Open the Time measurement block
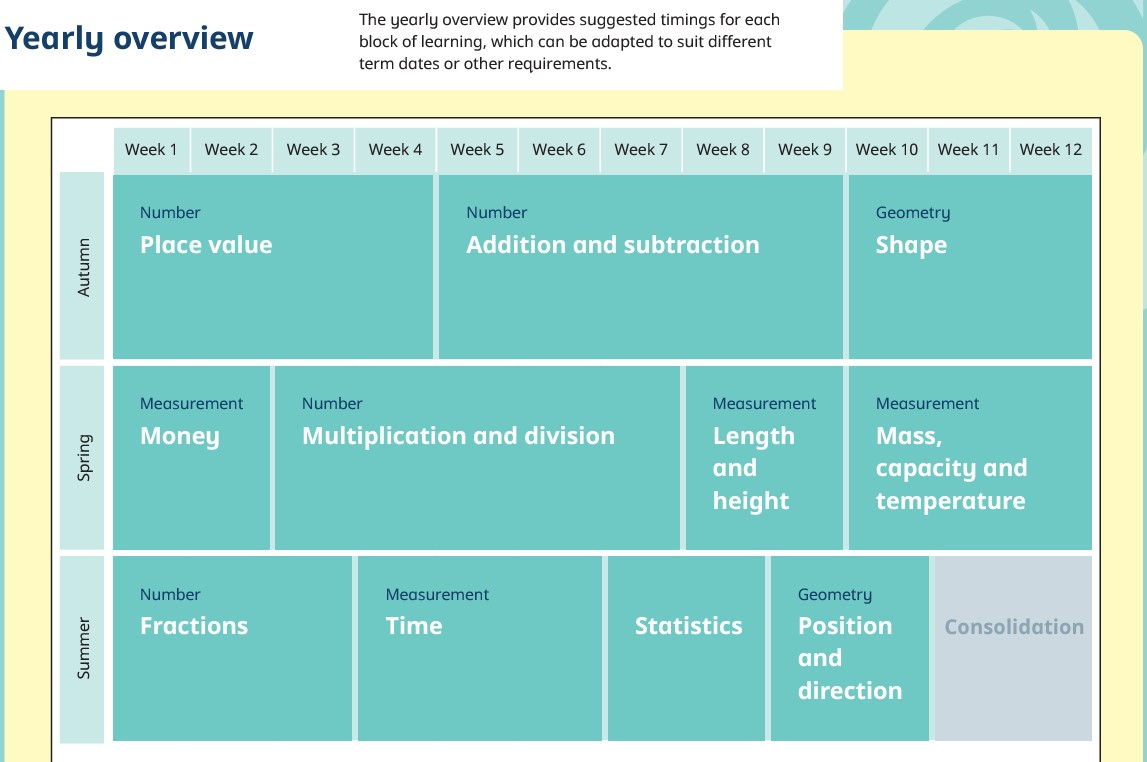The width and height of the screenshot is (1147, 762). [480, 649]
